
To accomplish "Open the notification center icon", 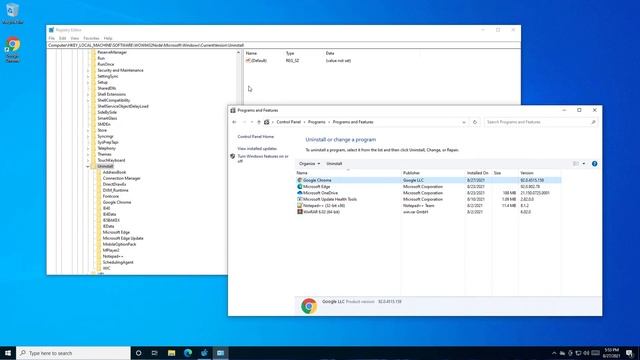I will pyautogui.click(x=630, y=353).
